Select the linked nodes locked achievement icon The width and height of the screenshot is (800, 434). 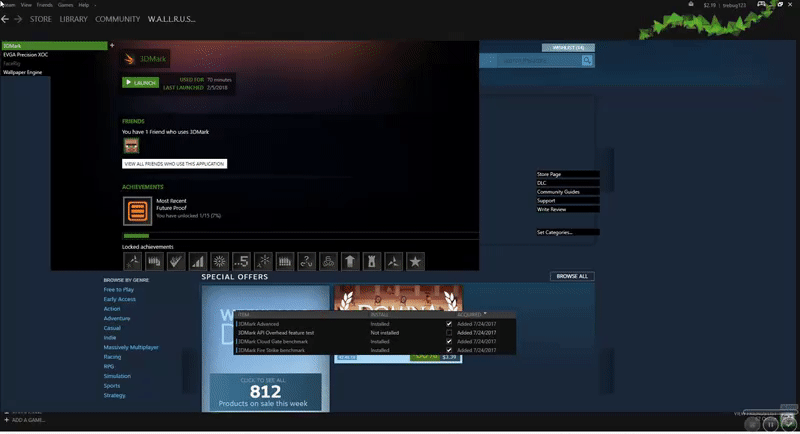coord(307,262)
